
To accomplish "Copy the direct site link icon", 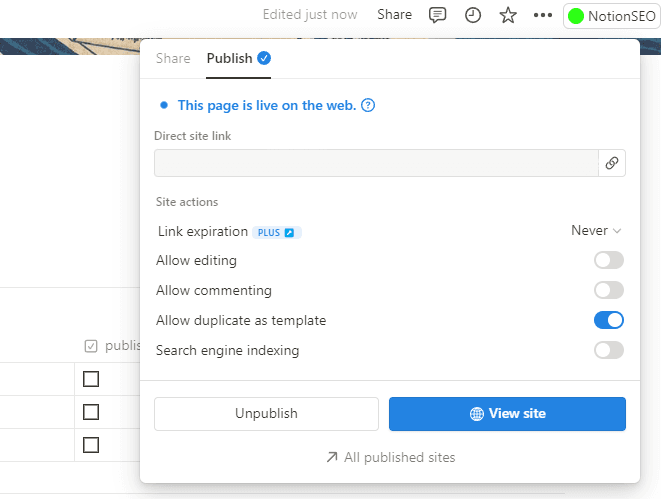I will coord(612,164).
